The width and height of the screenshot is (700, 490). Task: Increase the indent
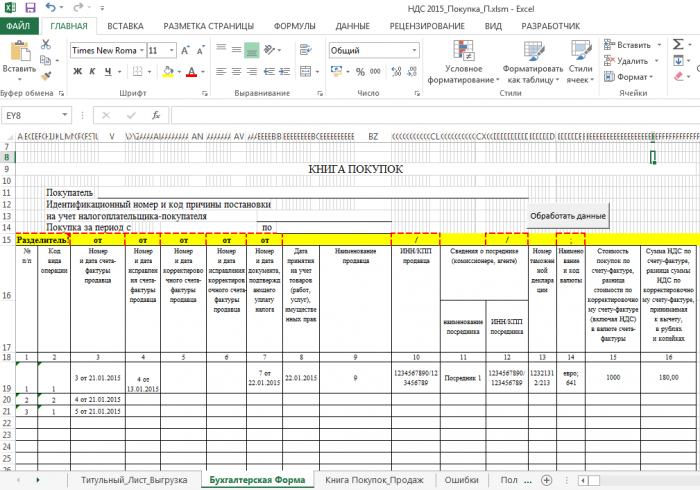(284, 71)
